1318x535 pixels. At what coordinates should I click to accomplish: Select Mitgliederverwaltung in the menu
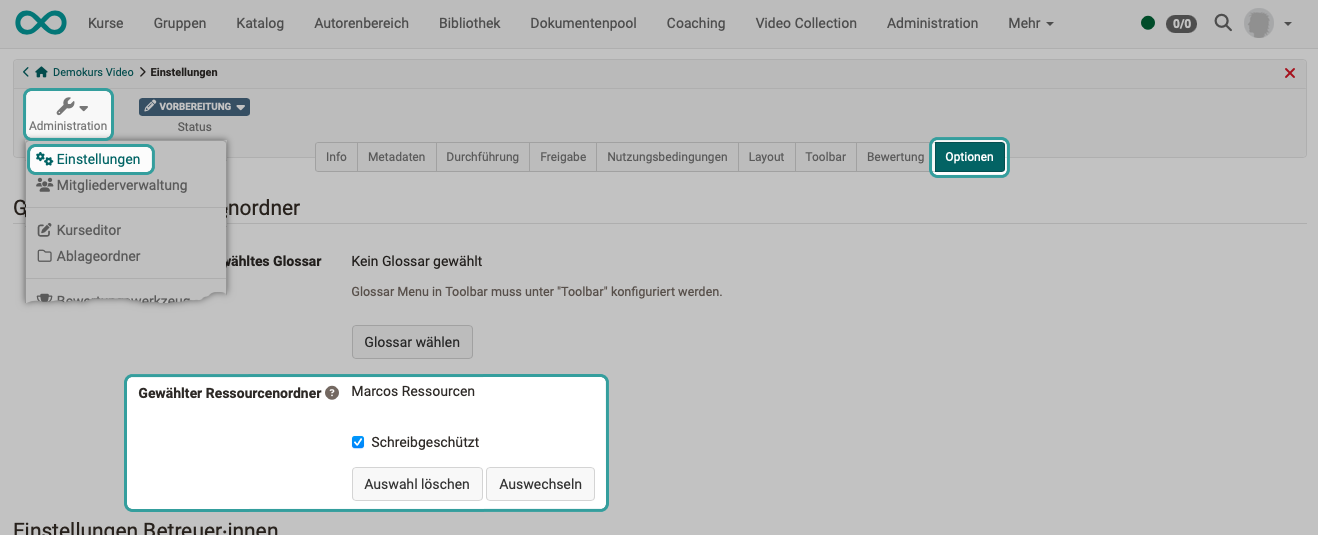coord(111,185)
